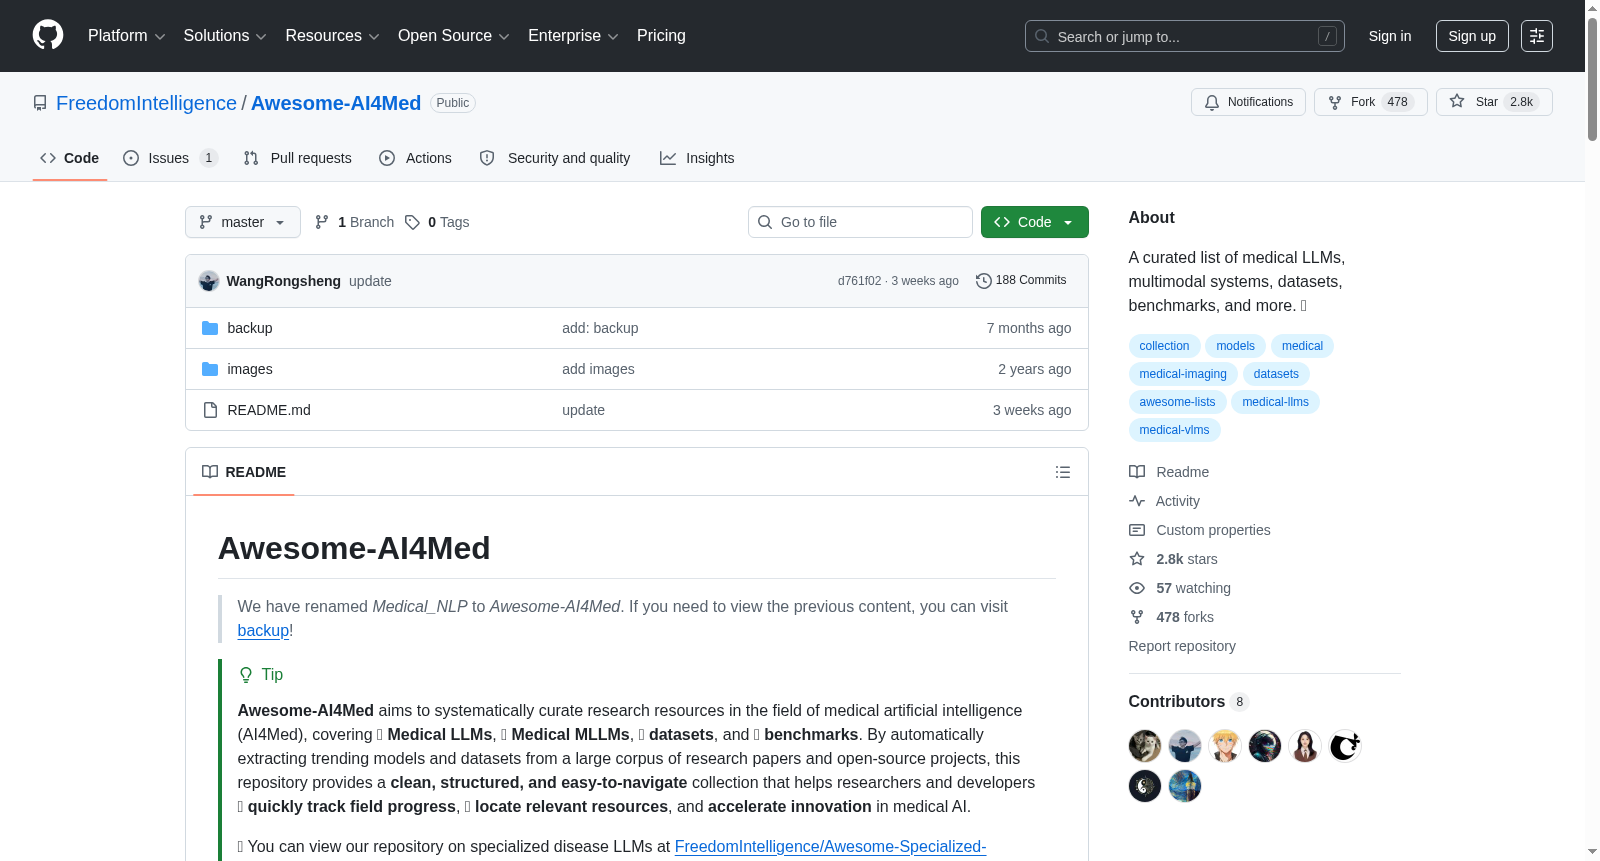Viewport: 1600px width, 861px height.
Task: Open the command palette icon in header
Action: [x=1536, y=36]
